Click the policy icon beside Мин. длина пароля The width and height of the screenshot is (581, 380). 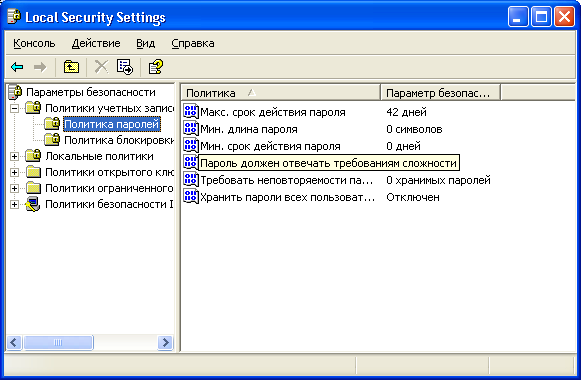[191, 129]
